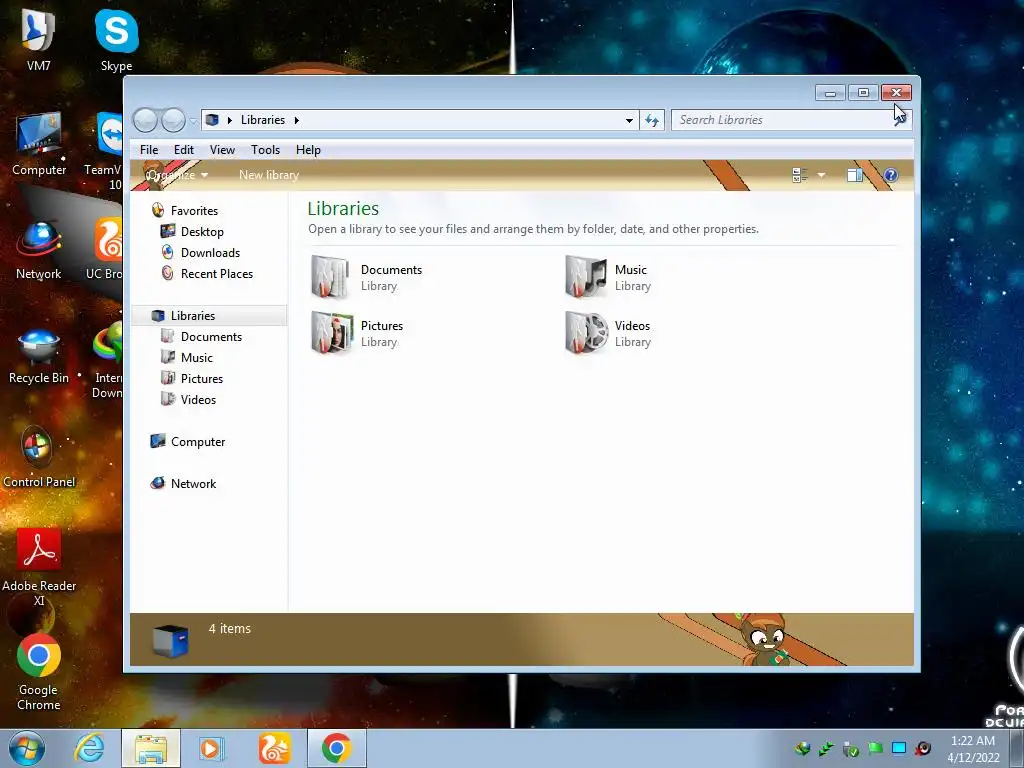Show the preview pane icon

pos(854,175)
